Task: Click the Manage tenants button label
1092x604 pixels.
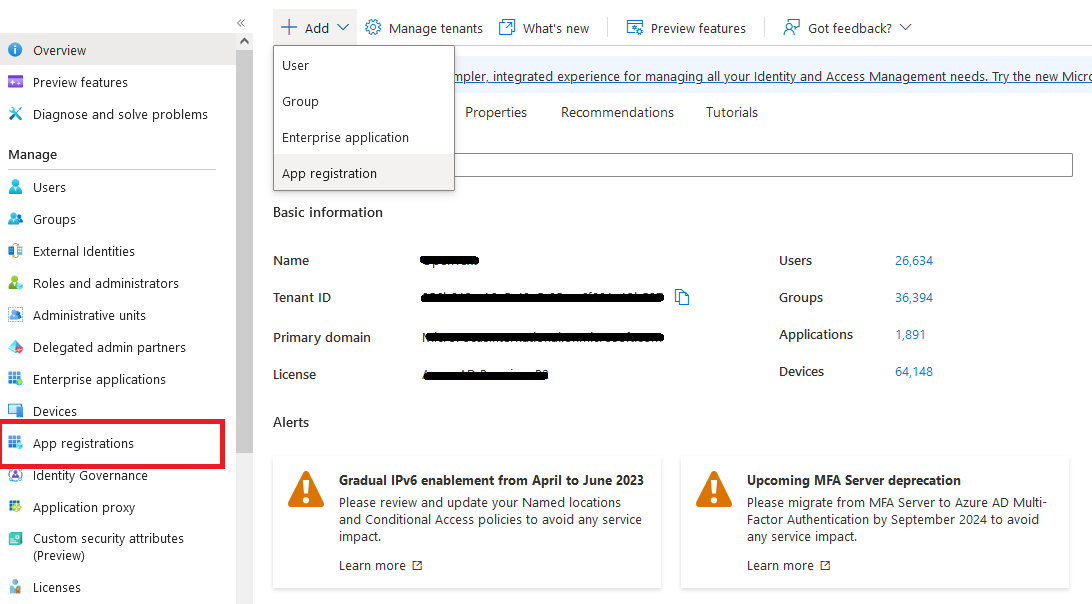Action: (435, 29)
